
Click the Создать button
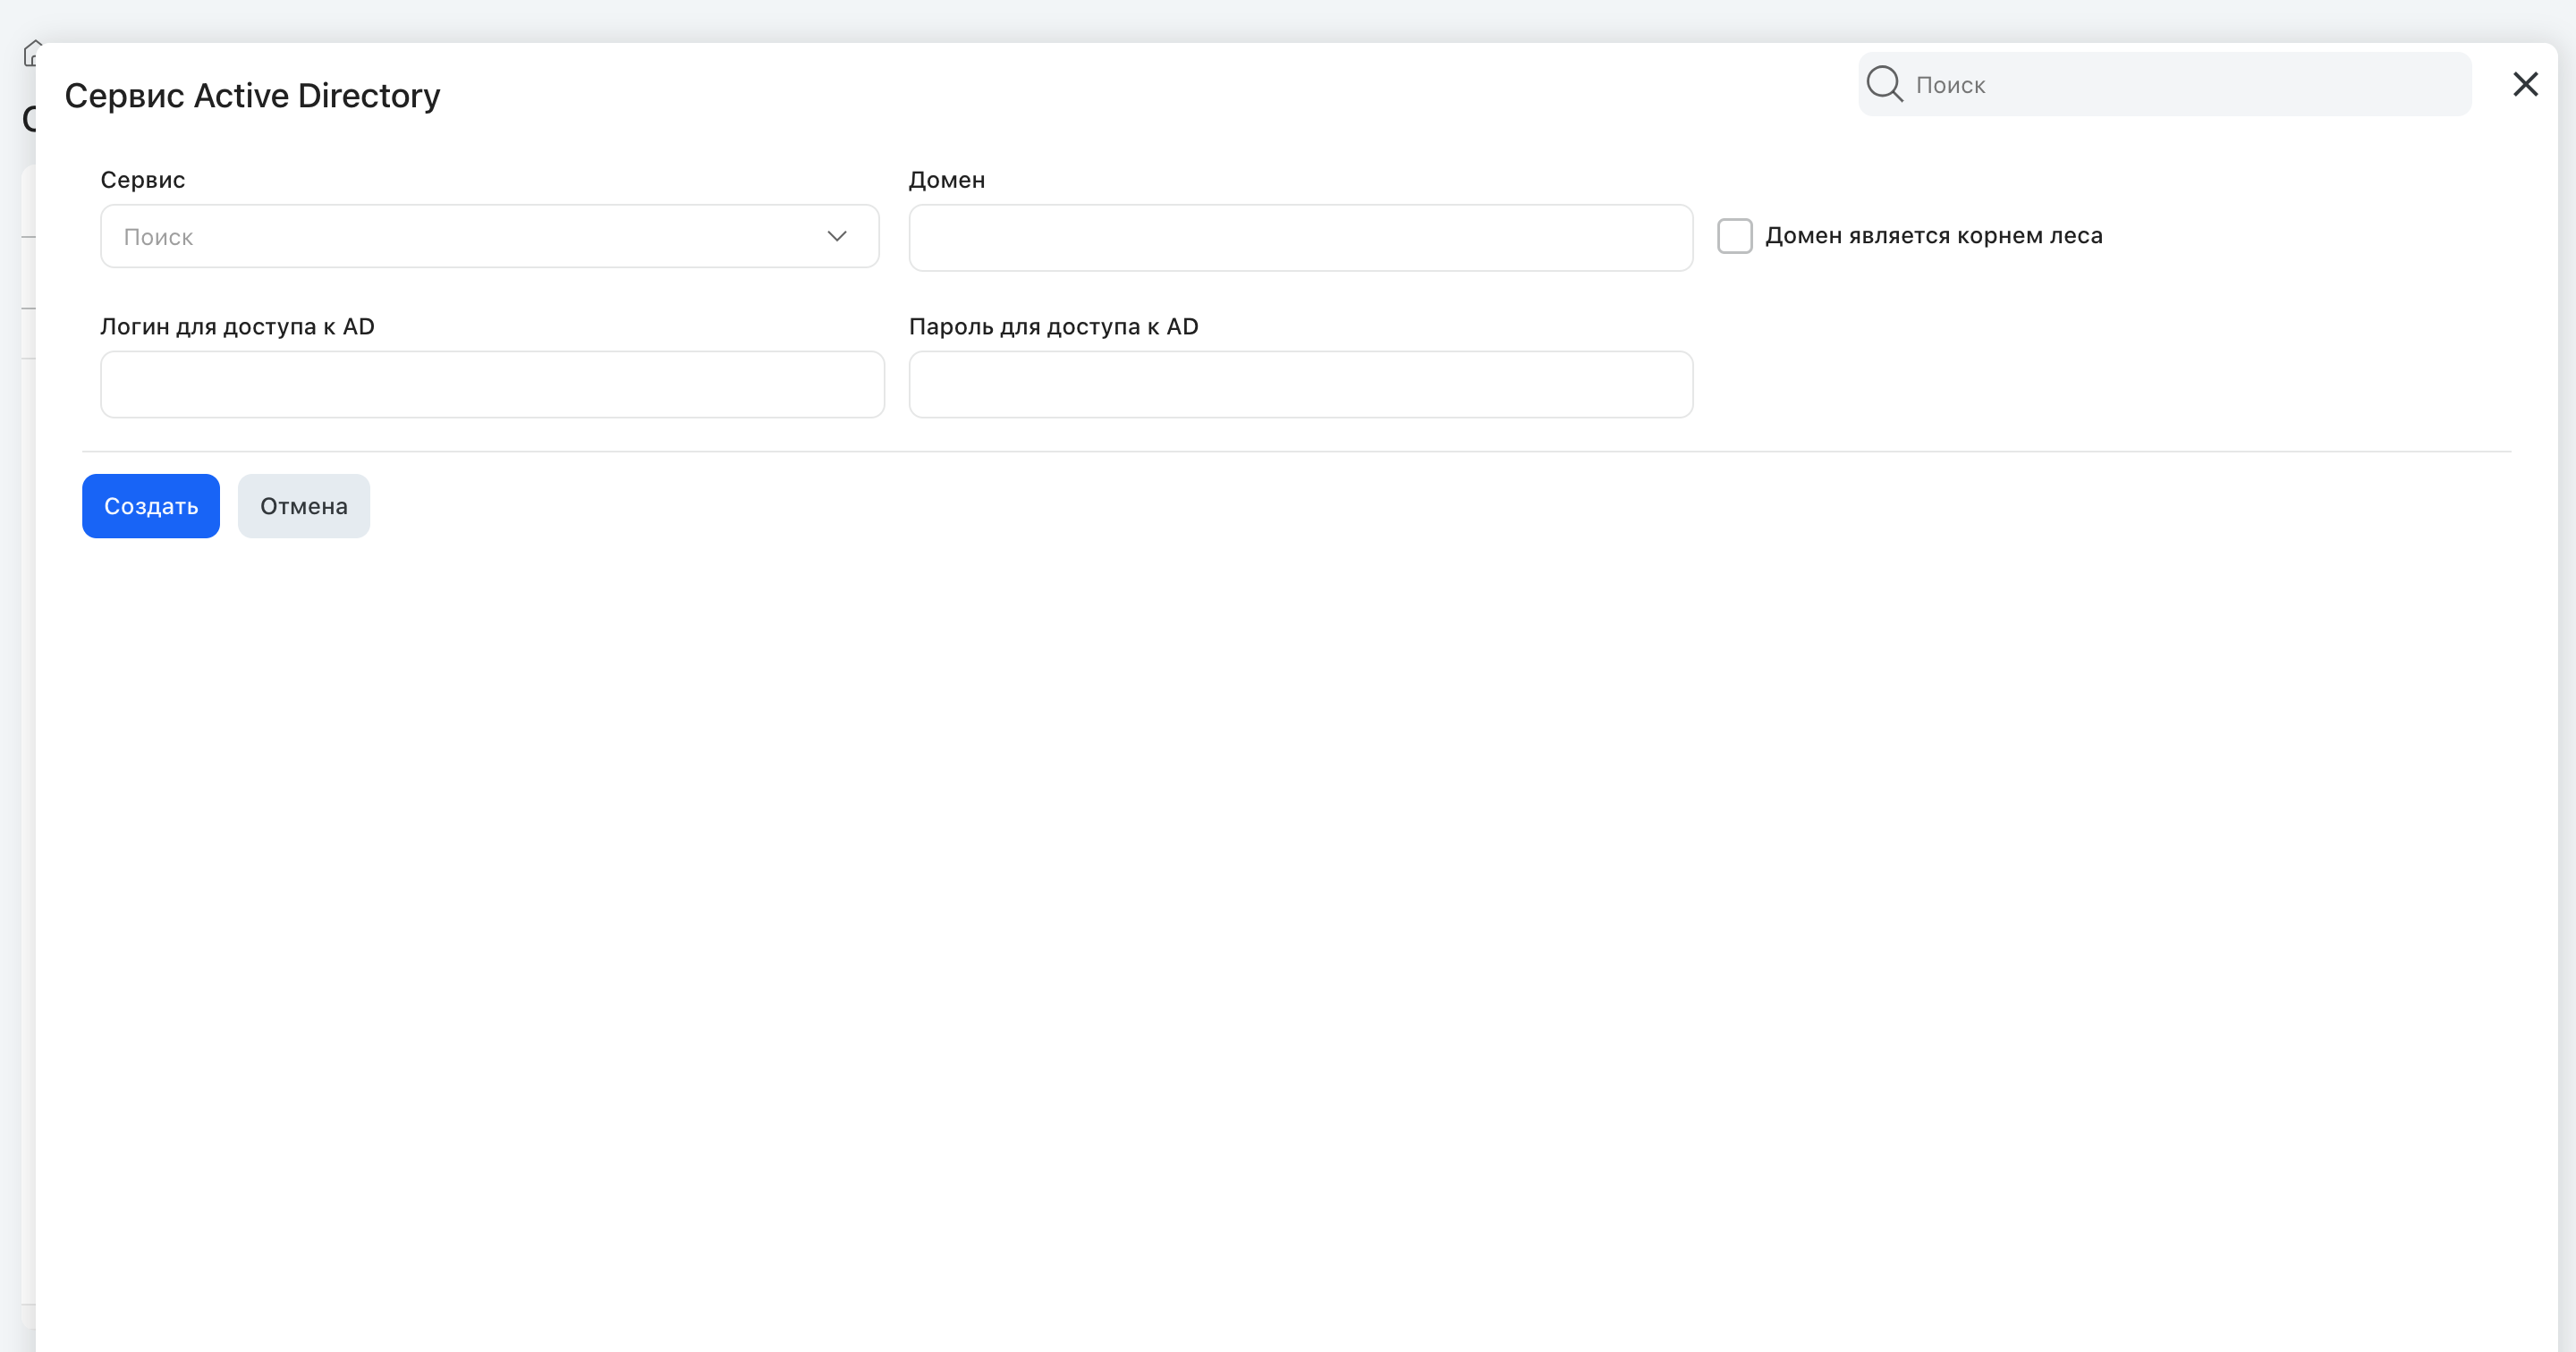point(151,506)
